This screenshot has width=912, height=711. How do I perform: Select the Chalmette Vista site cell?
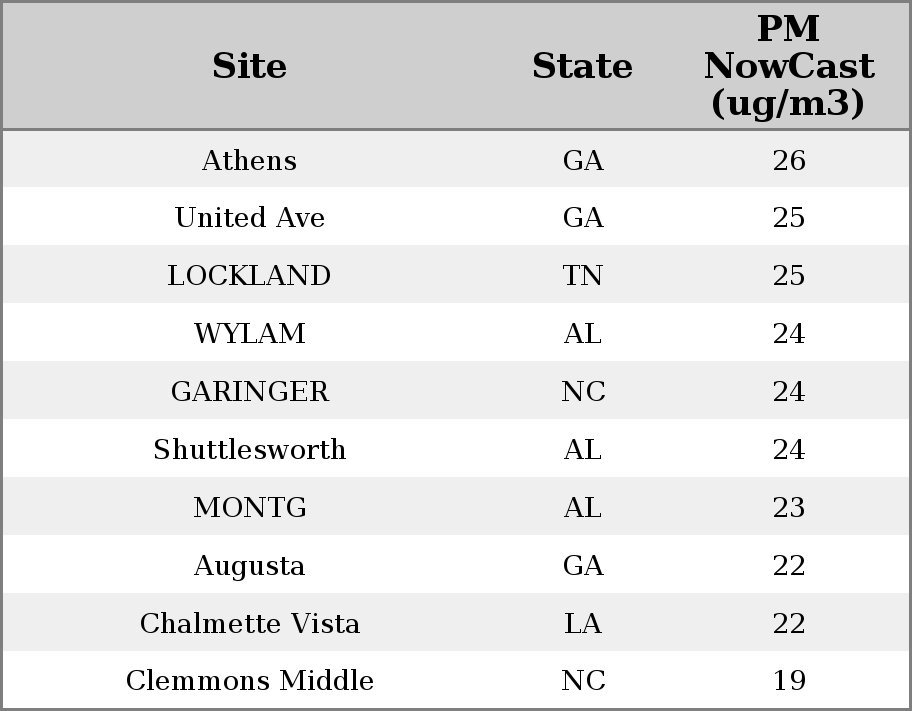(250, 623)
